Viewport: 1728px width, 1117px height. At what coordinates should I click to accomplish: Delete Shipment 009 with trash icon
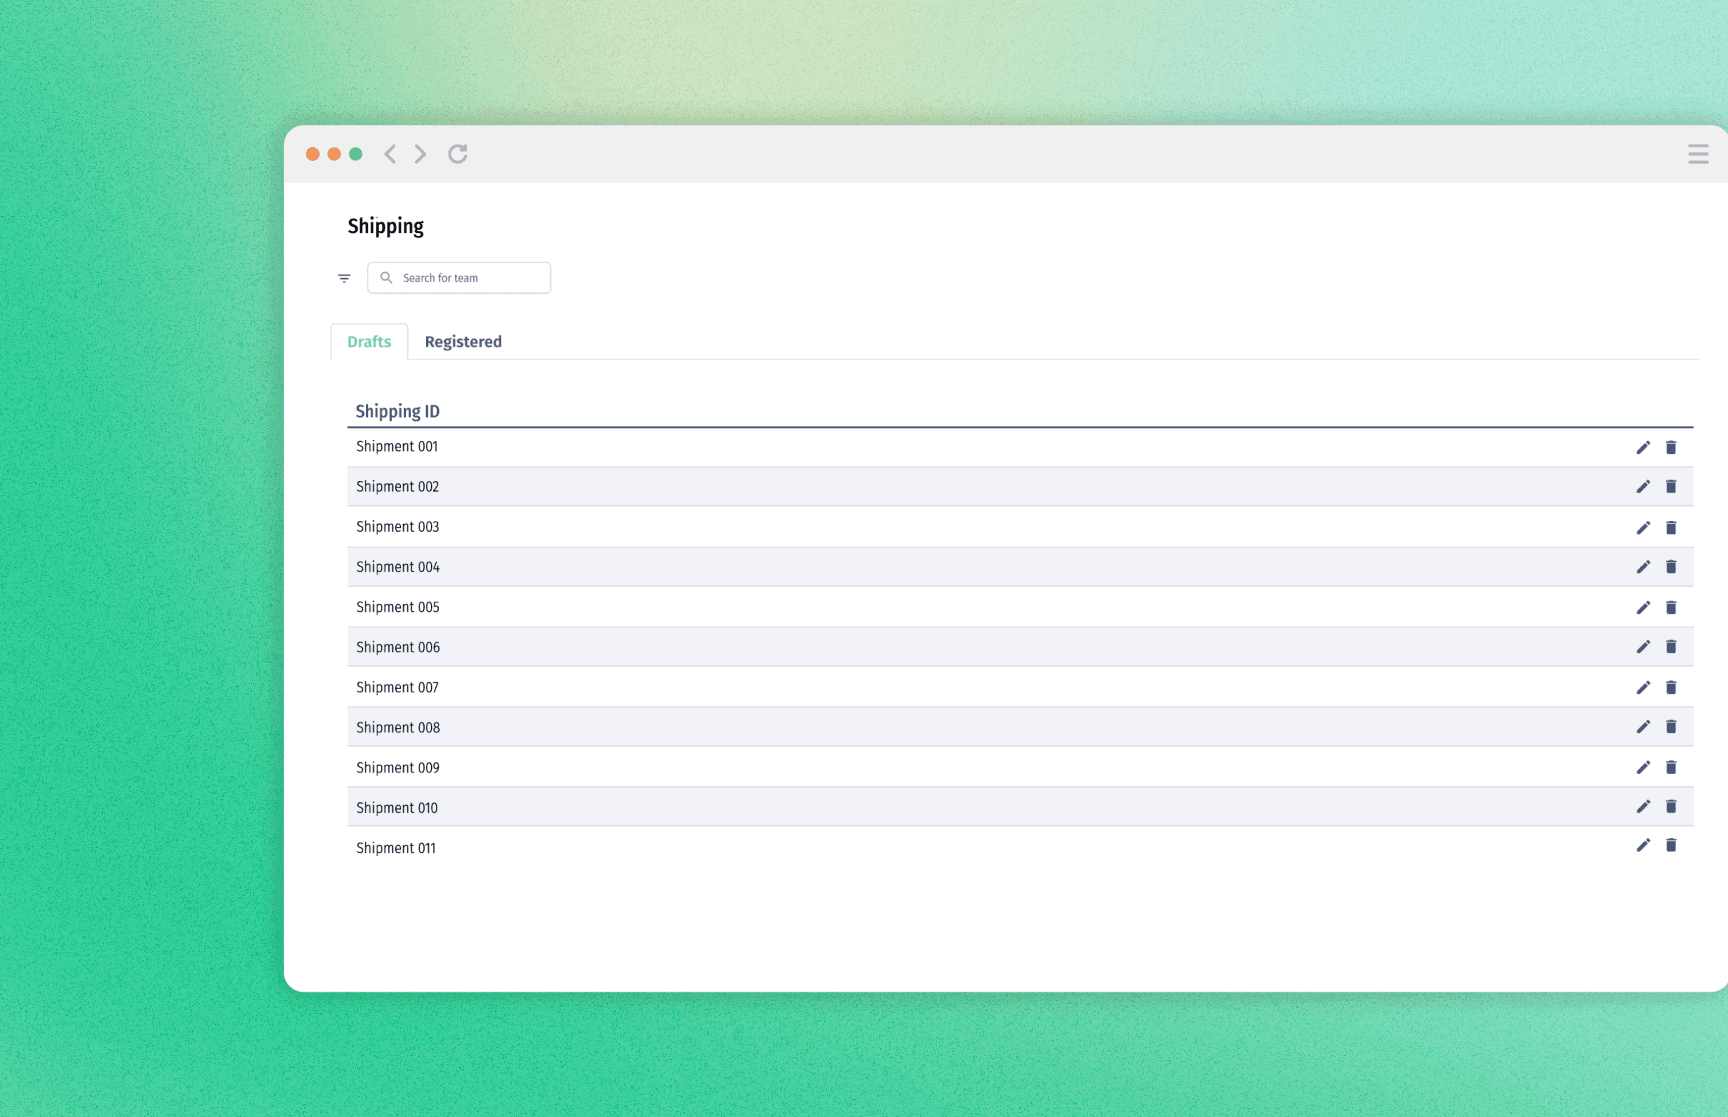pyautogui.click(x=1671, y=767)
